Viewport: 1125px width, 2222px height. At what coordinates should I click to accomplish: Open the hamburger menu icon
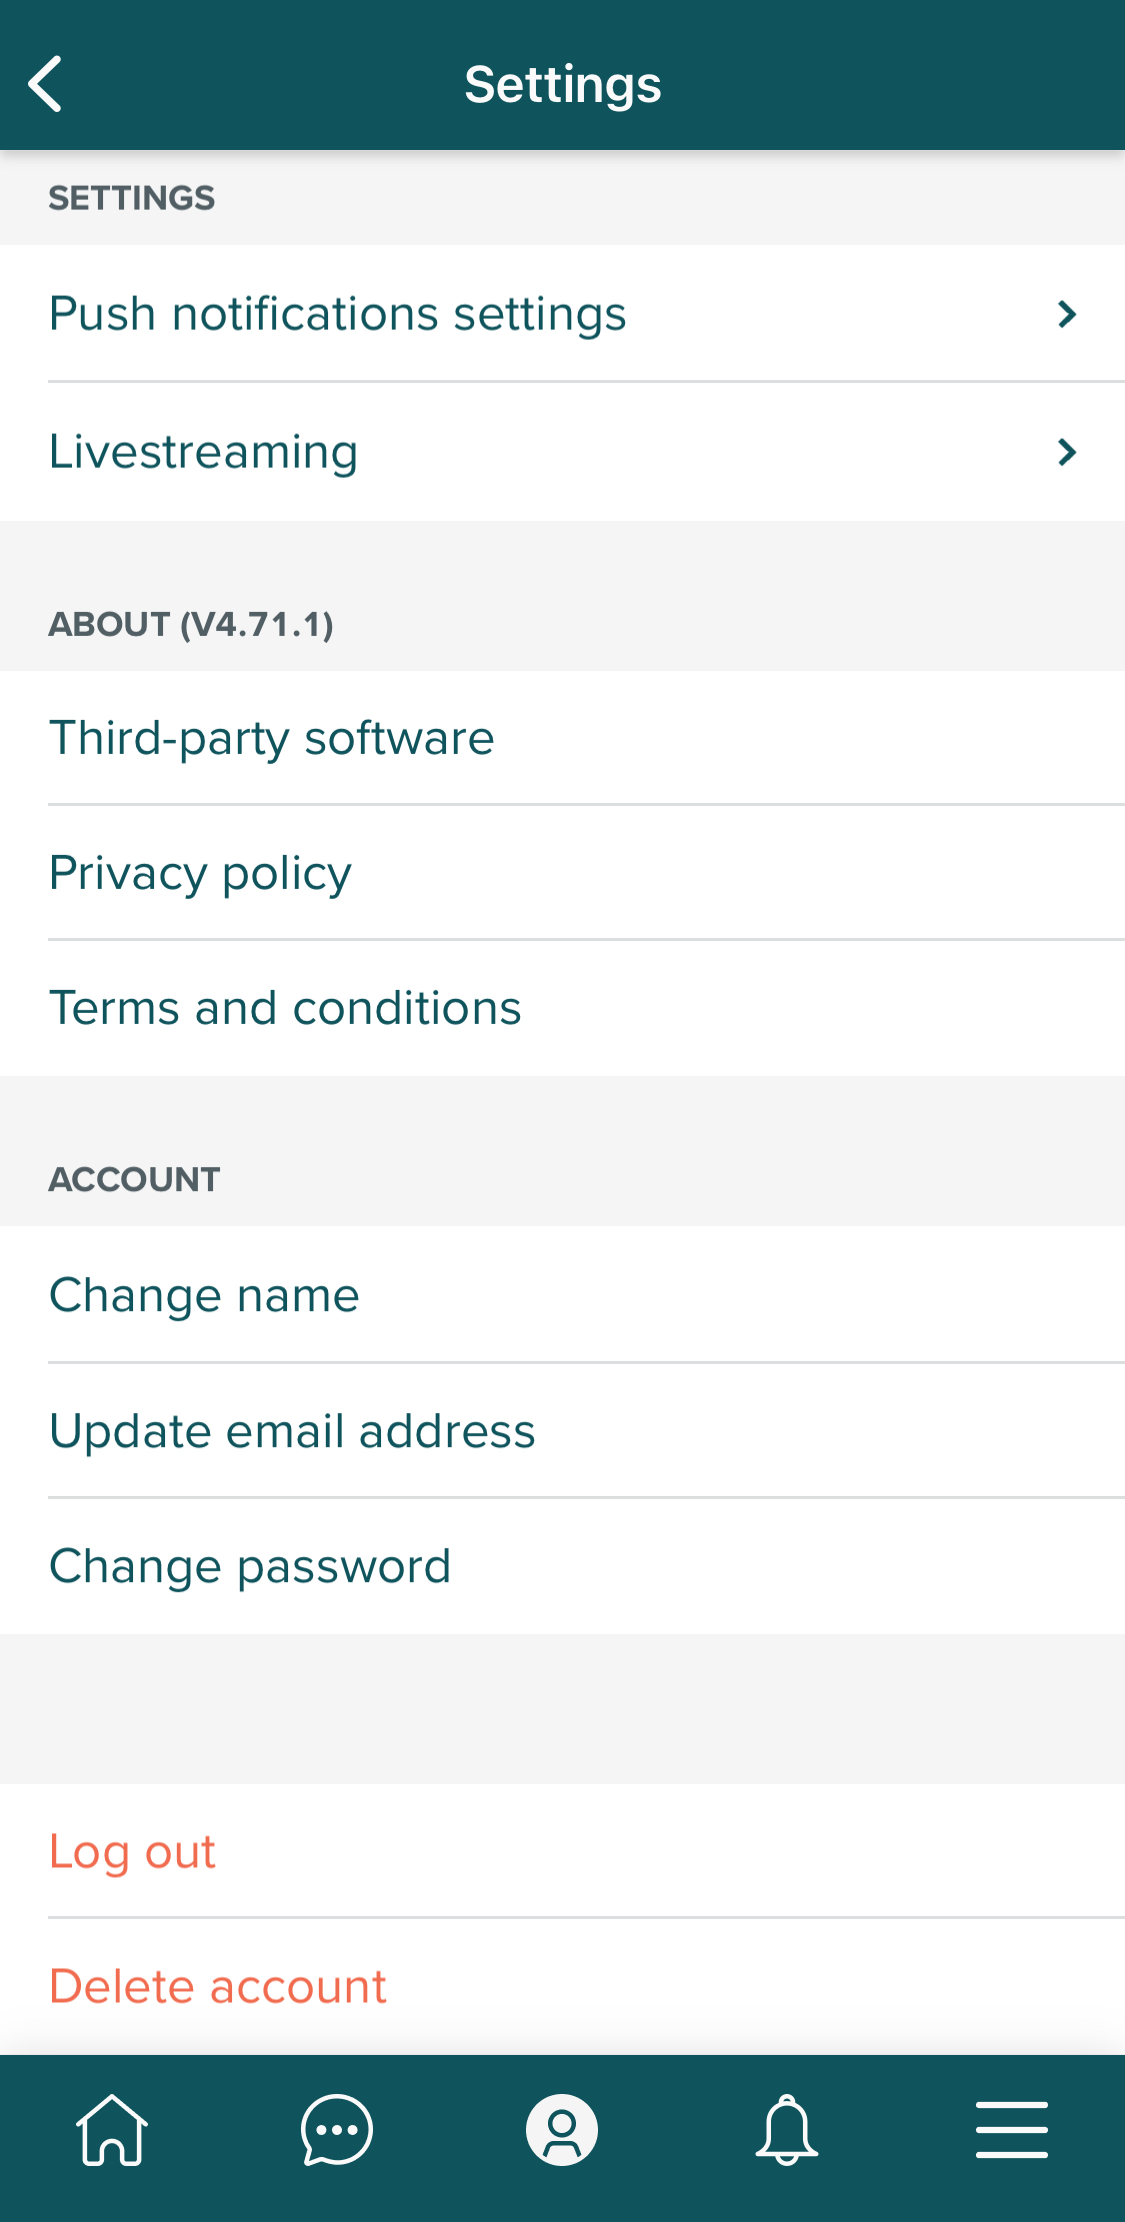tap(1011, 2130)
